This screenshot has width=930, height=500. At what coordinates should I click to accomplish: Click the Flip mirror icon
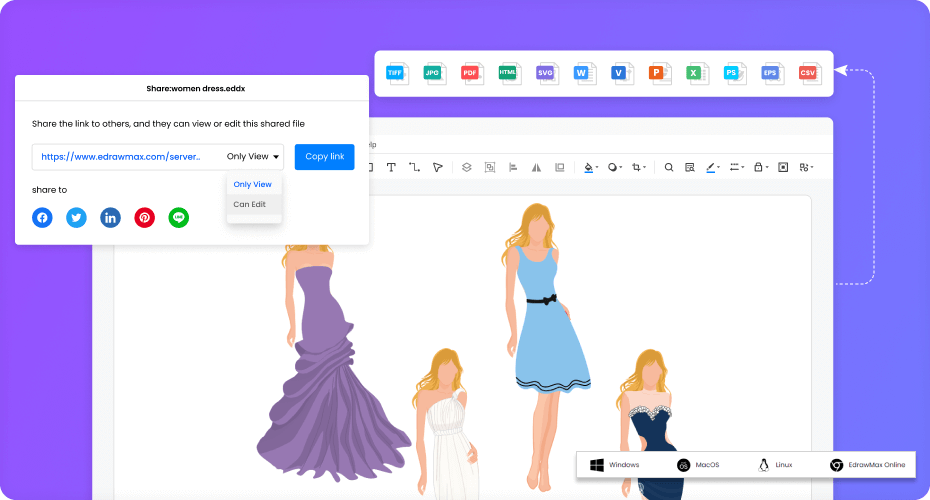coord(536,167)
